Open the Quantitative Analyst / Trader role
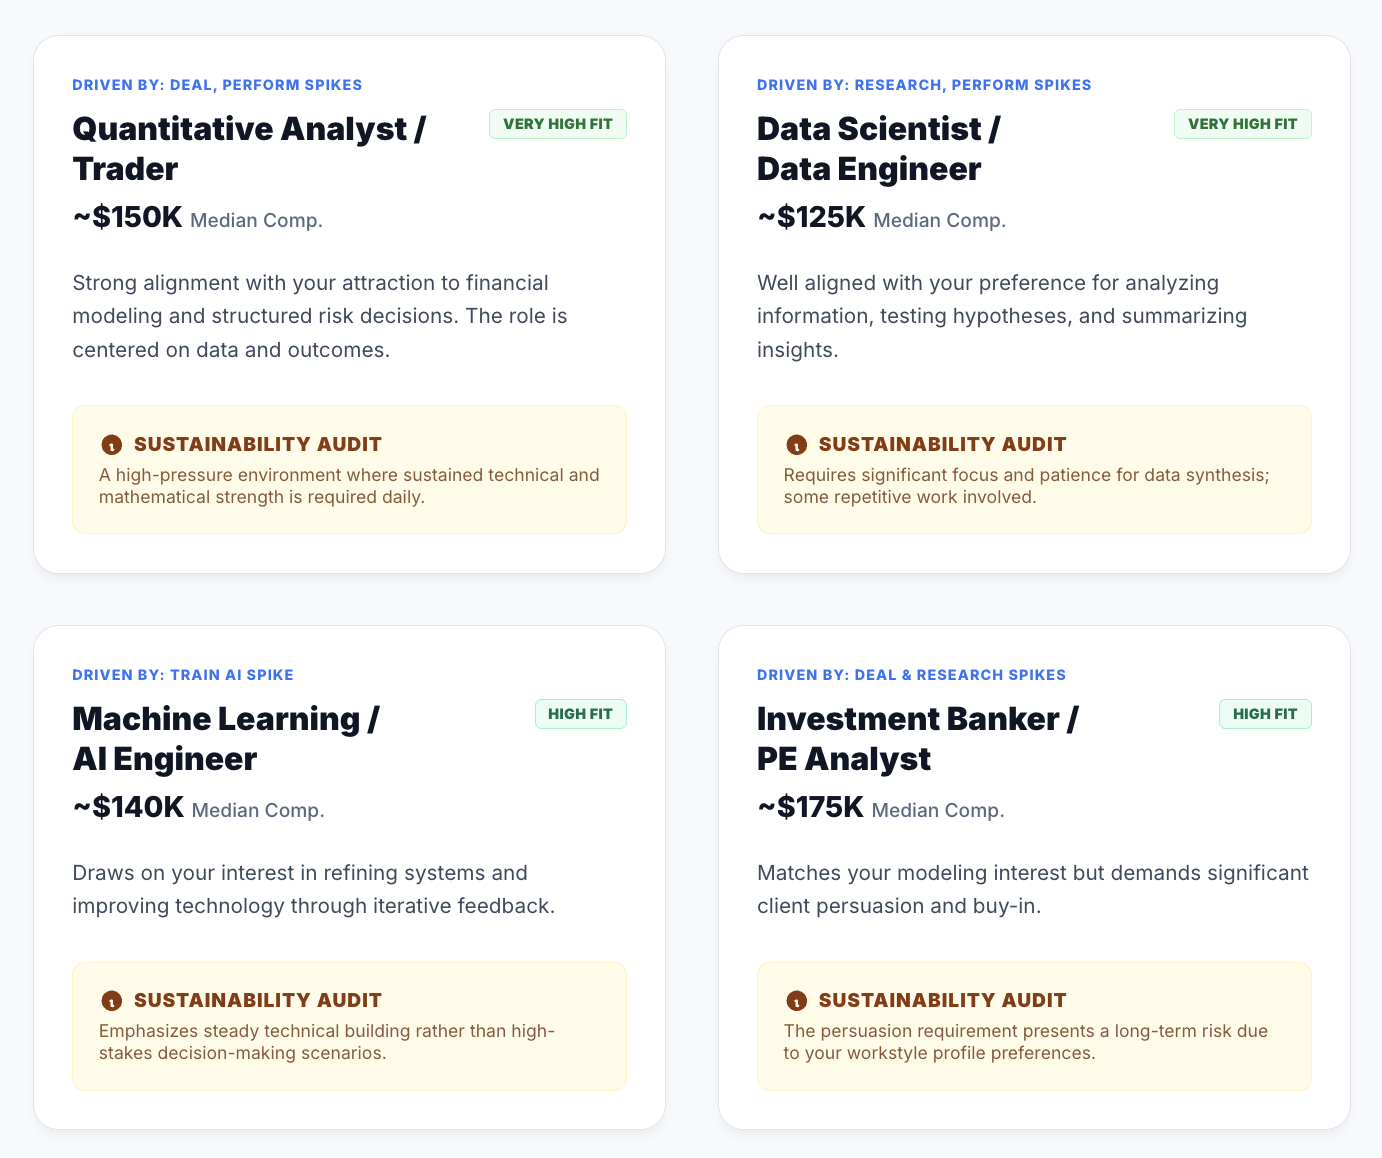Image resolution: width=1382 pixels, height=1158 pixels. (x=248, y=148)
